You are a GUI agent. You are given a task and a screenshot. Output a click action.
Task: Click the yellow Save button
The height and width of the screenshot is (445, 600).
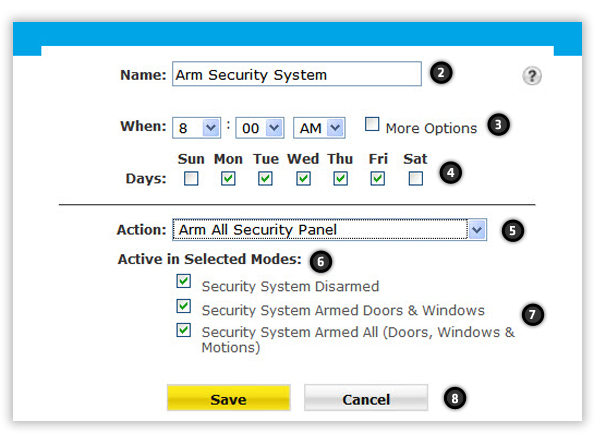(228, 398)
